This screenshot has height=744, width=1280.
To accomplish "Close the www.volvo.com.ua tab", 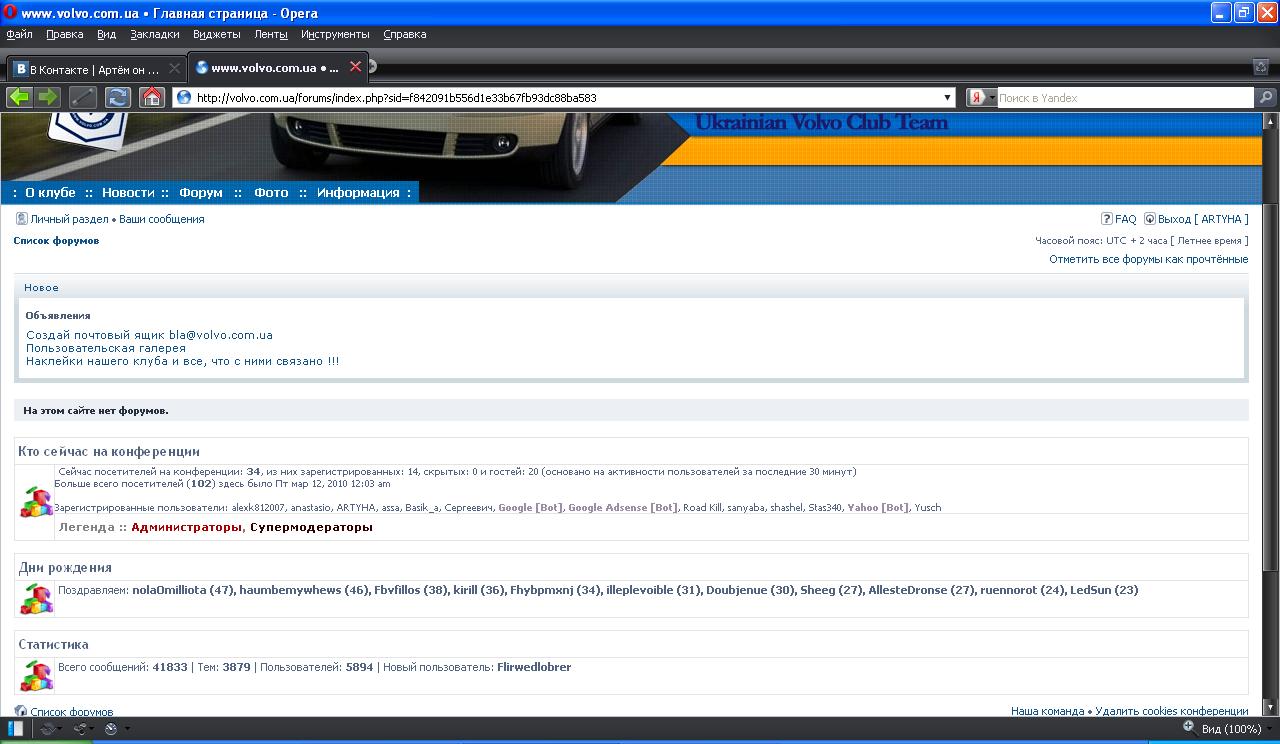I will tap(355, 67).
